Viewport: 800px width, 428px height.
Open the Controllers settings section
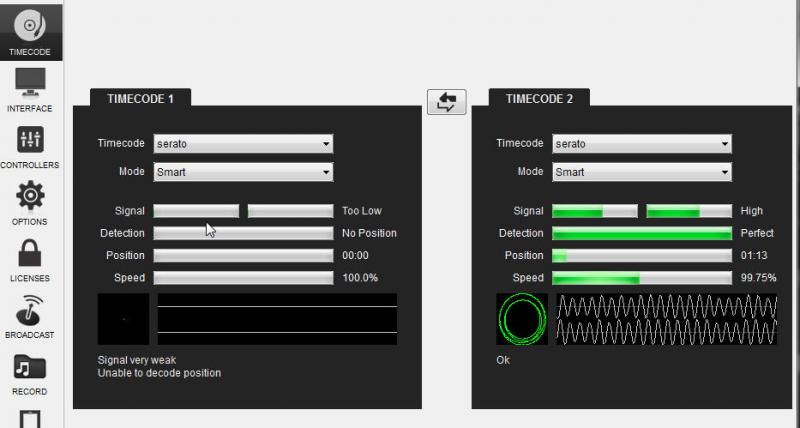tap(30, 147)
